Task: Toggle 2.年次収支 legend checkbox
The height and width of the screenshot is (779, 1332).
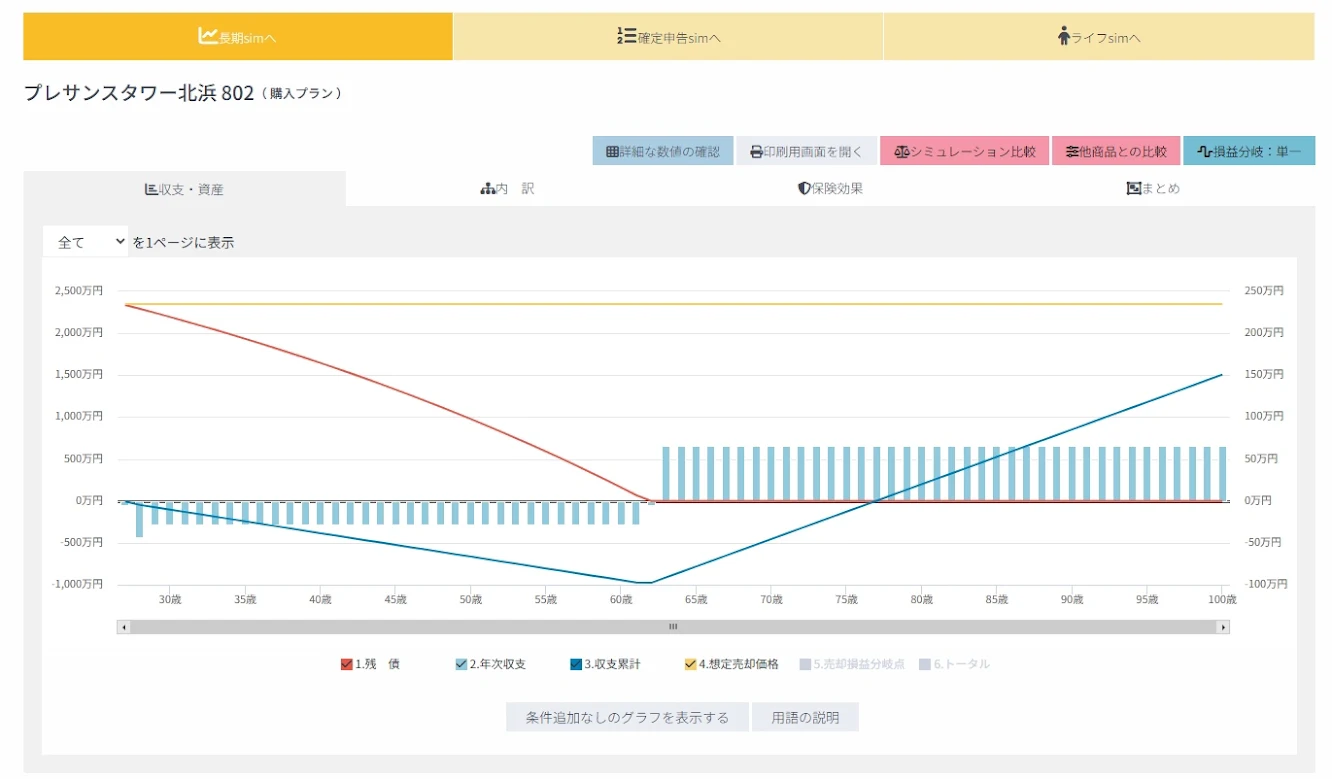Action: (461, 664)
